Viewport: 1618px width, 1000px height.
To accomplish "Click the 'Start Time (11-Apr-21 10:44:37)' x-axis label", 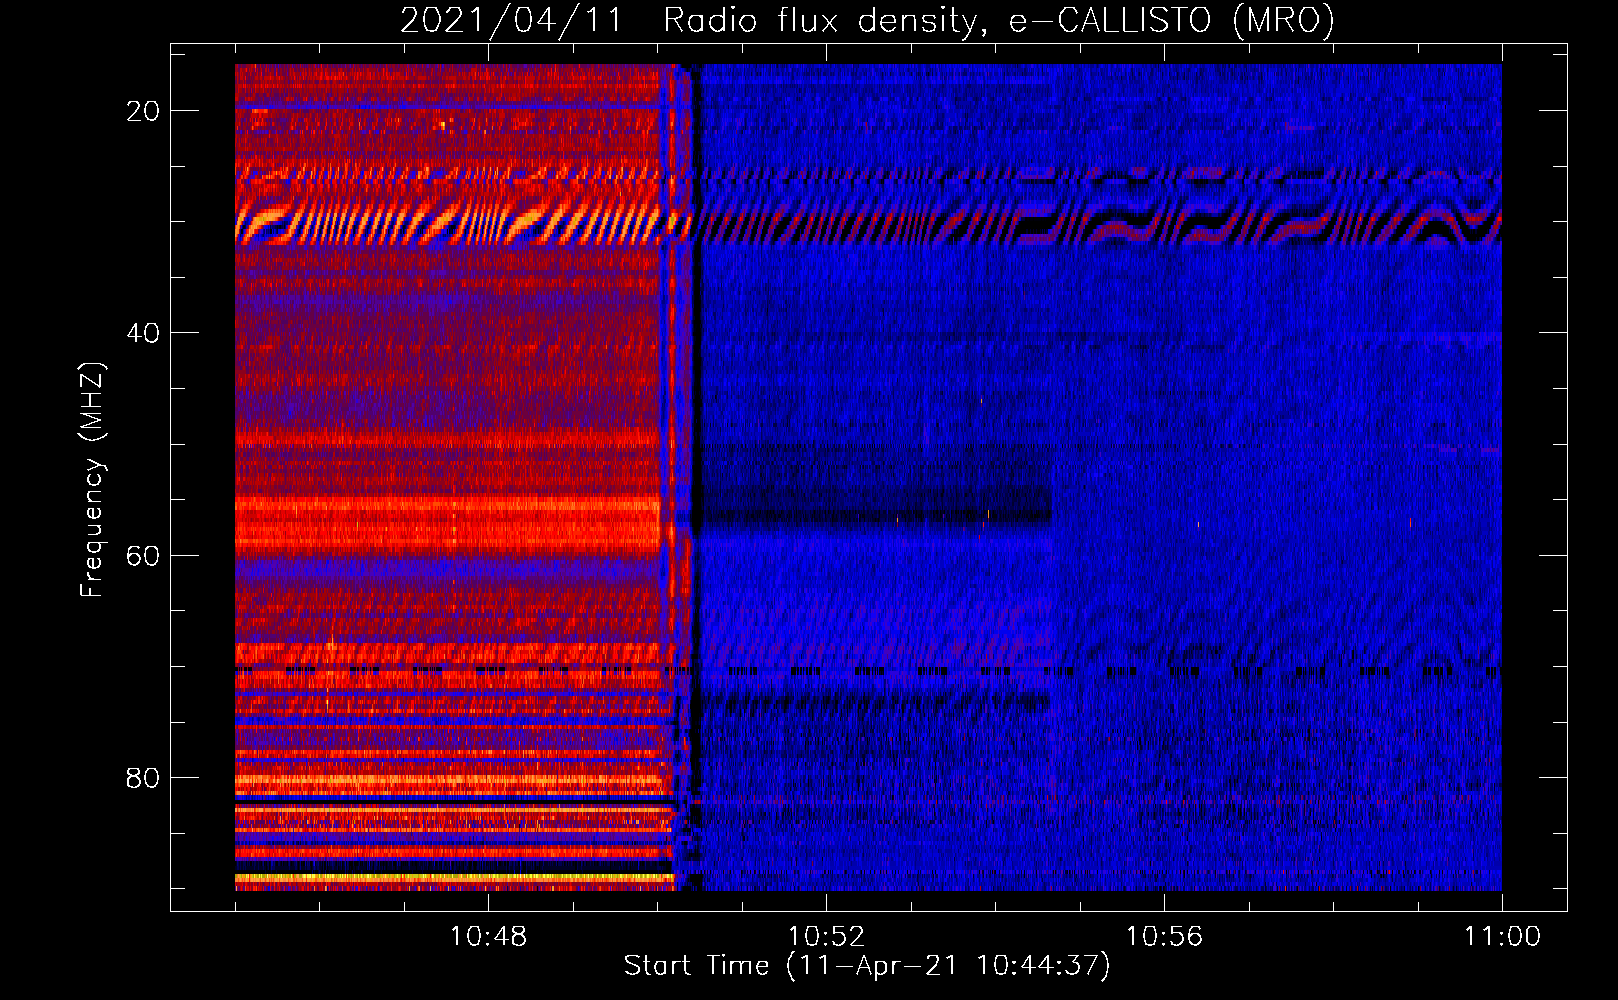I will [867, 966].
